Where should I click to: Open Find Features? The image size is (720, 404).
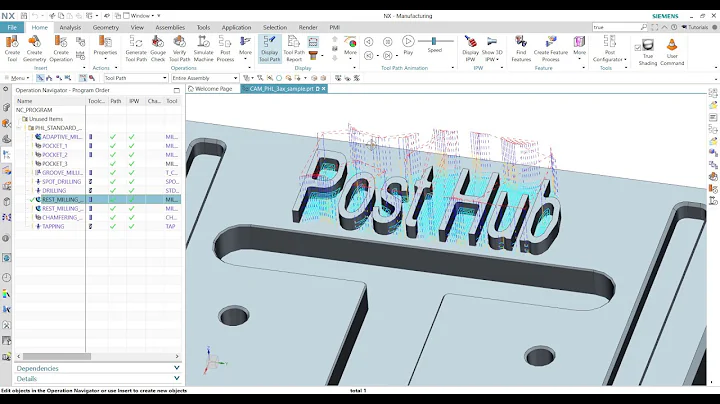pyautogui.click(x=521, y=49)
